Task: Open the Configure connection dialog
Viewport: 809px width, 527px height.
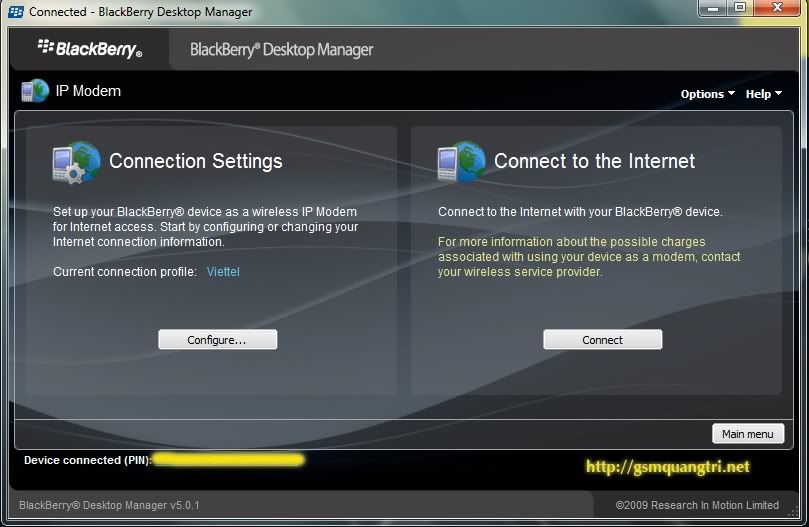Action: tap(217, 340)
